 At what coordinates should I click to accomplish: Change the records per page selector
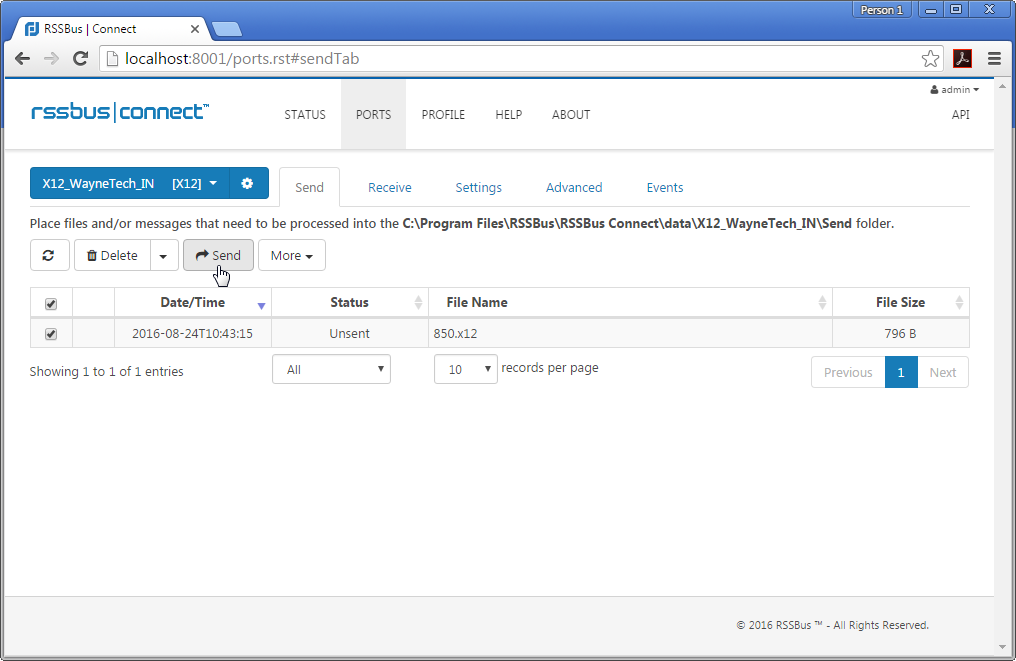[465, 370]
